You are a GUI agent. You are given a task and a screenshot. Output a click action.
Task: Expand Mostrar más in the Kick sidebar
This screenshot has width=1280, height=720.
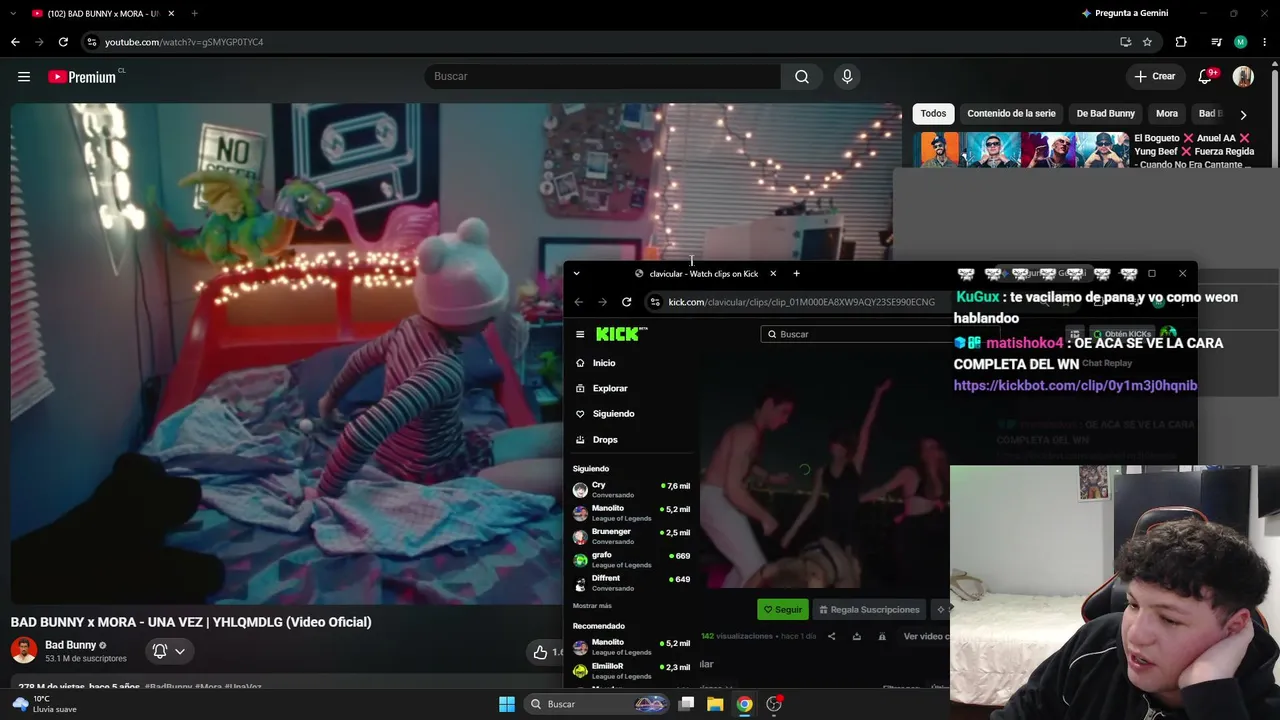[x=592, y=606]
